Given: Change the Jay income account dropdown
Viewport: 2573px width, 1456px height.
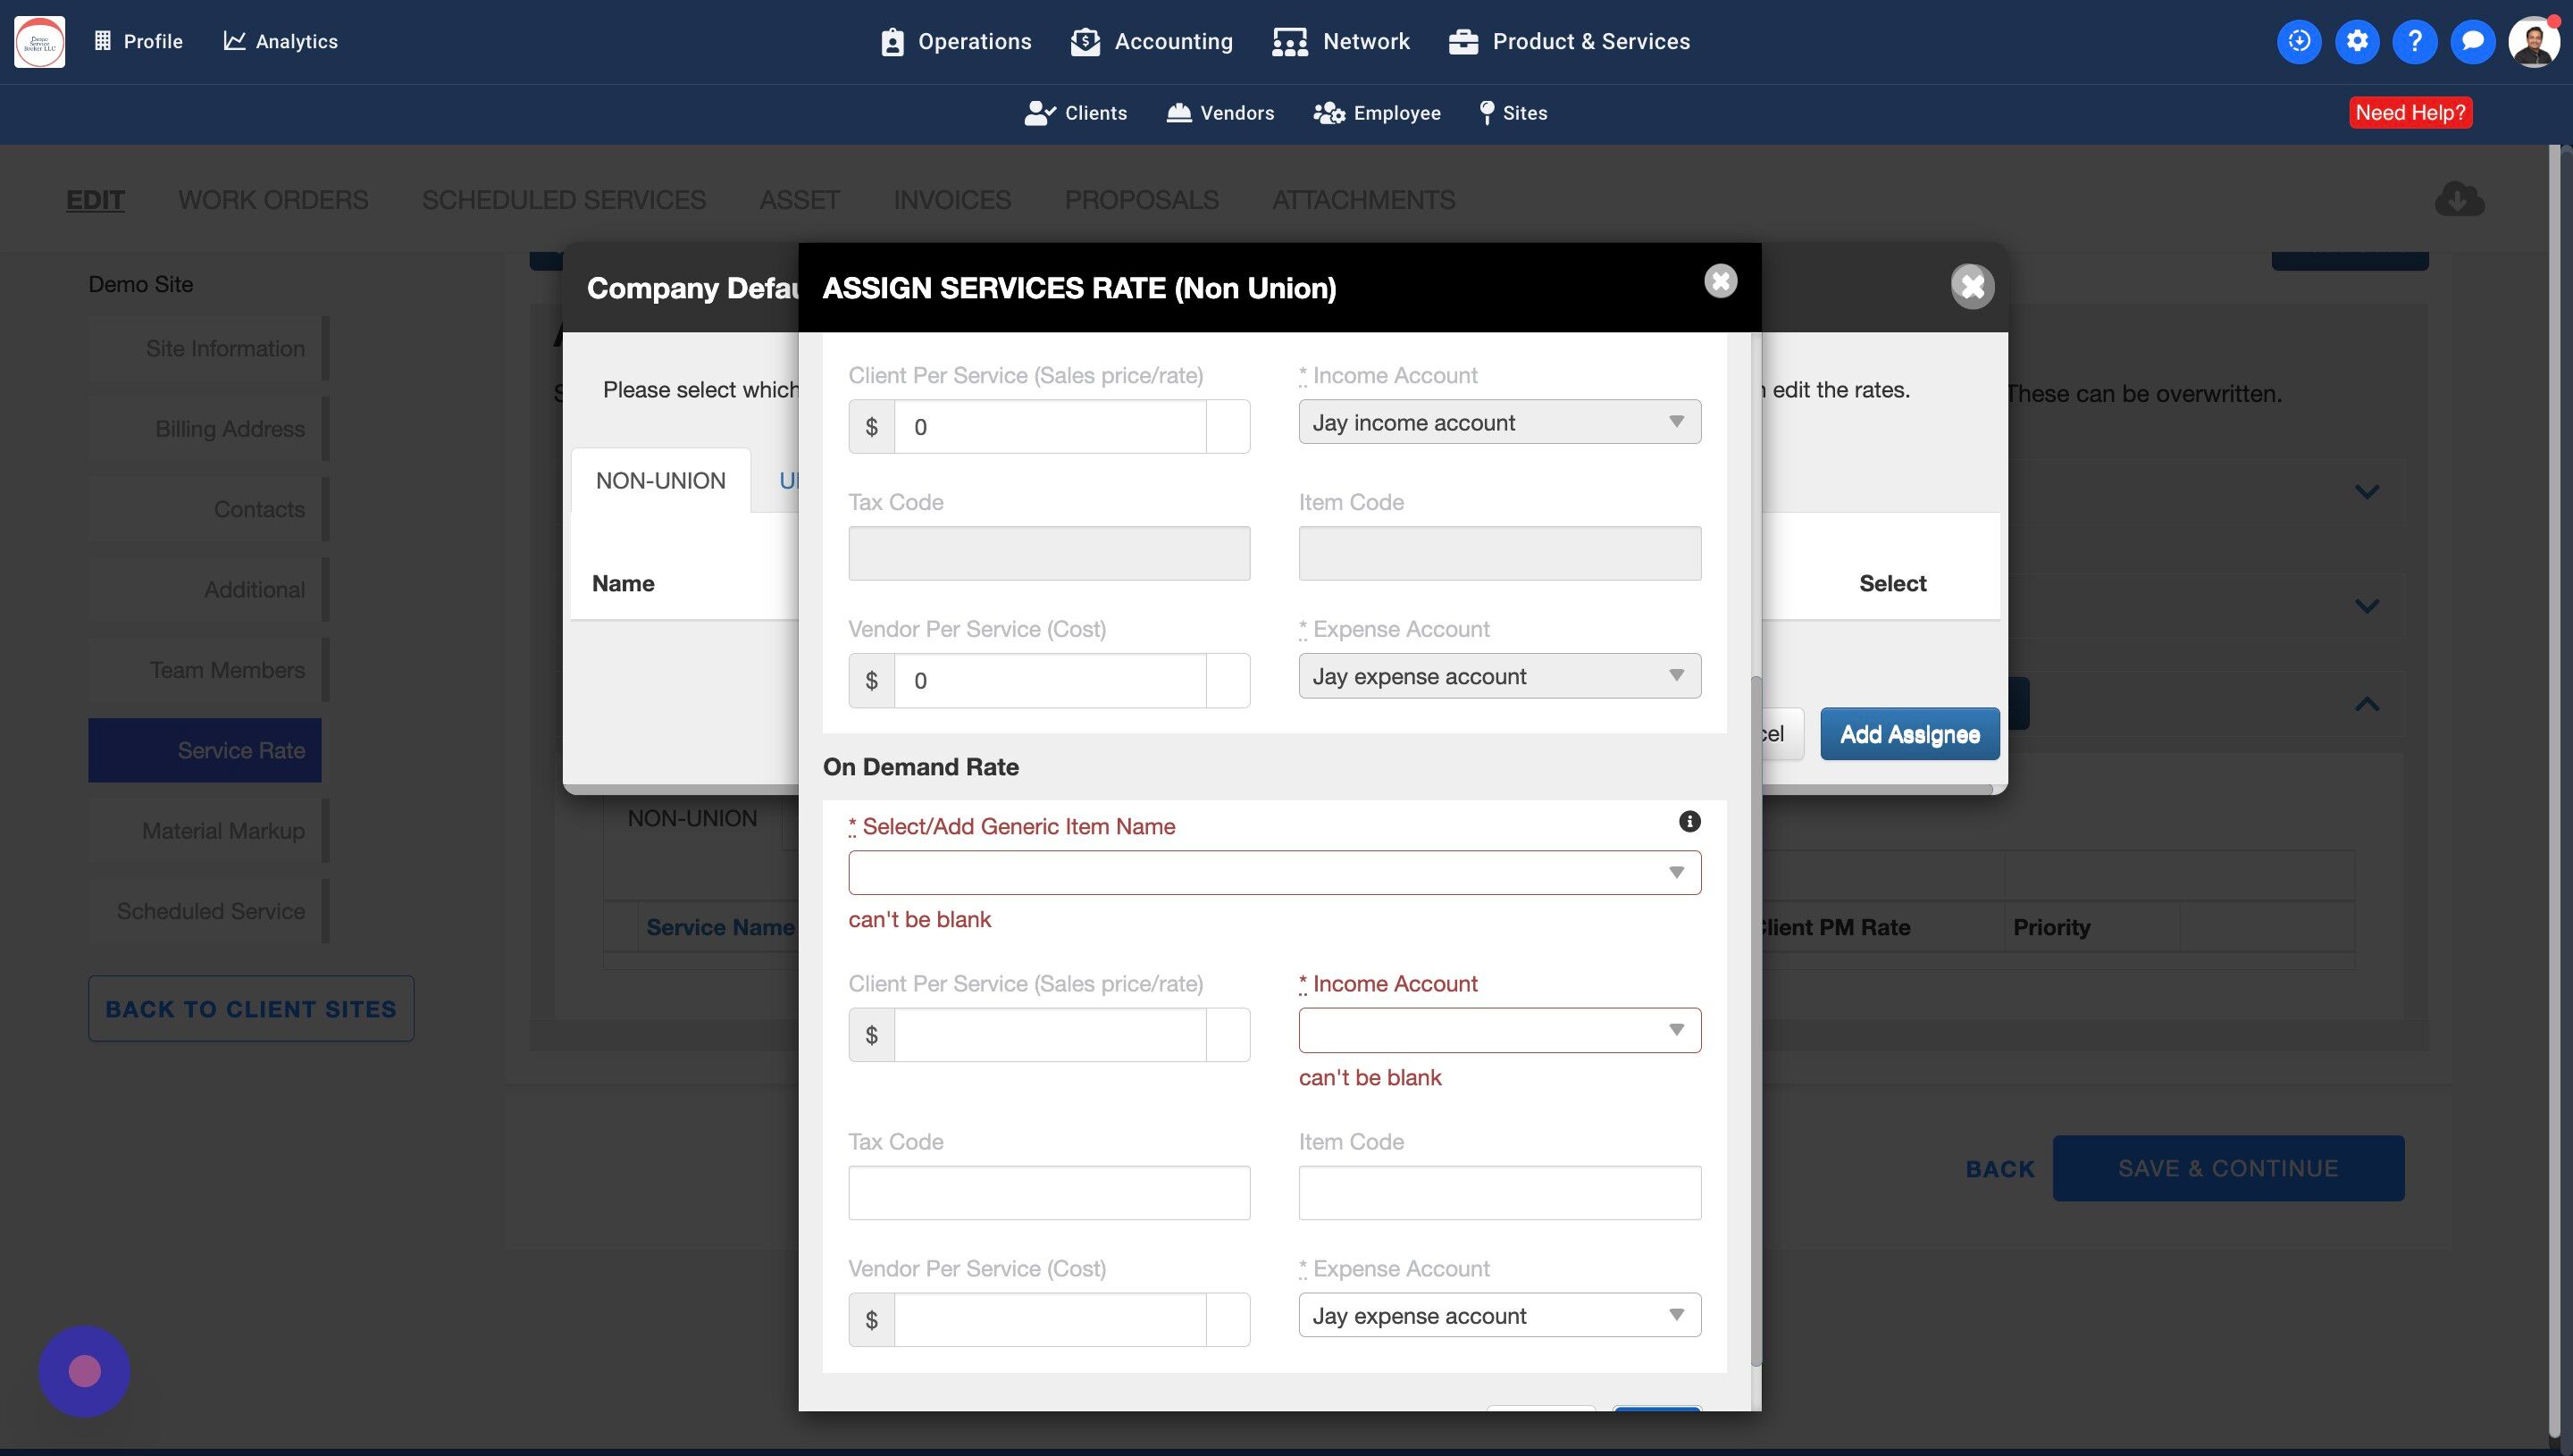Looking at the screenshot, I should tap(1499, 422).
